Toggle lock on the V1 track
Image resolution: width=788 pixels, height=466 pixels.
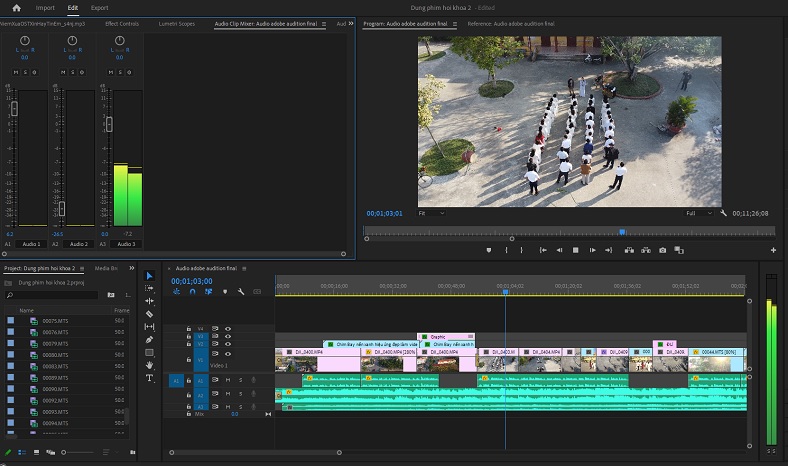pyautogui.click(x=190, y=359)
